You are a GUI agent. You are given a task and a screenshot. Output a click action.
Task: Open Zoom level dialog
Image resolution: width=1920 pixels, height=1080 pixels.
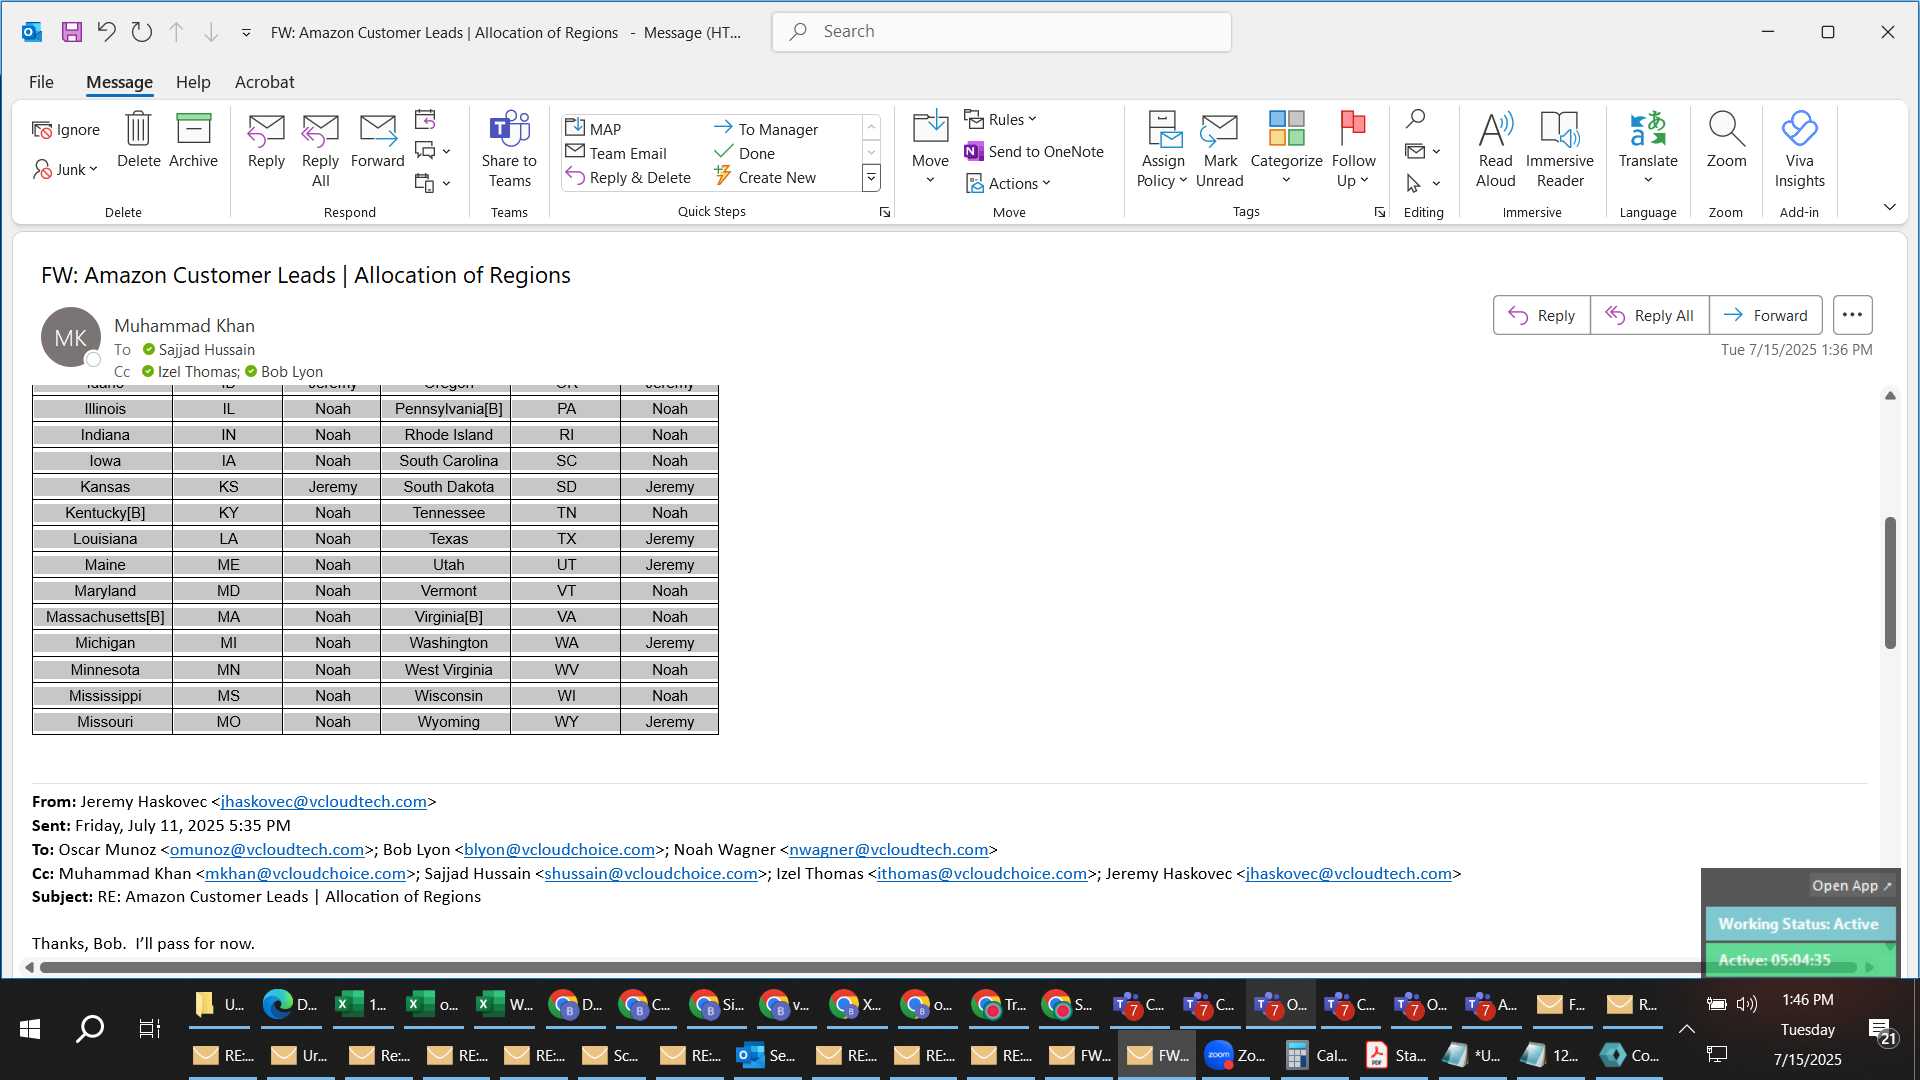point(1726,140)
